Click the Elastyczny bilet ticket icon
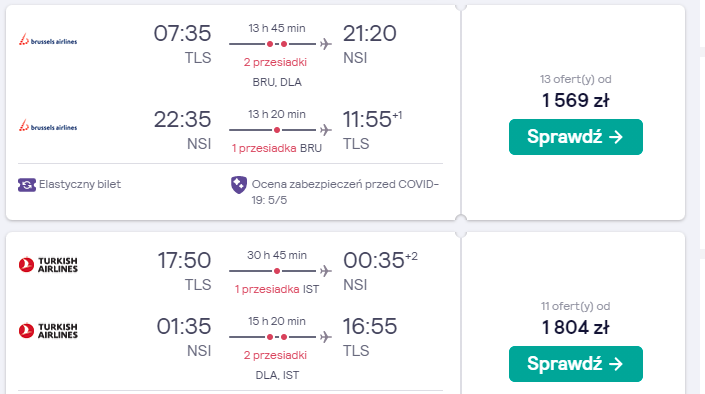 coord(27,185)
